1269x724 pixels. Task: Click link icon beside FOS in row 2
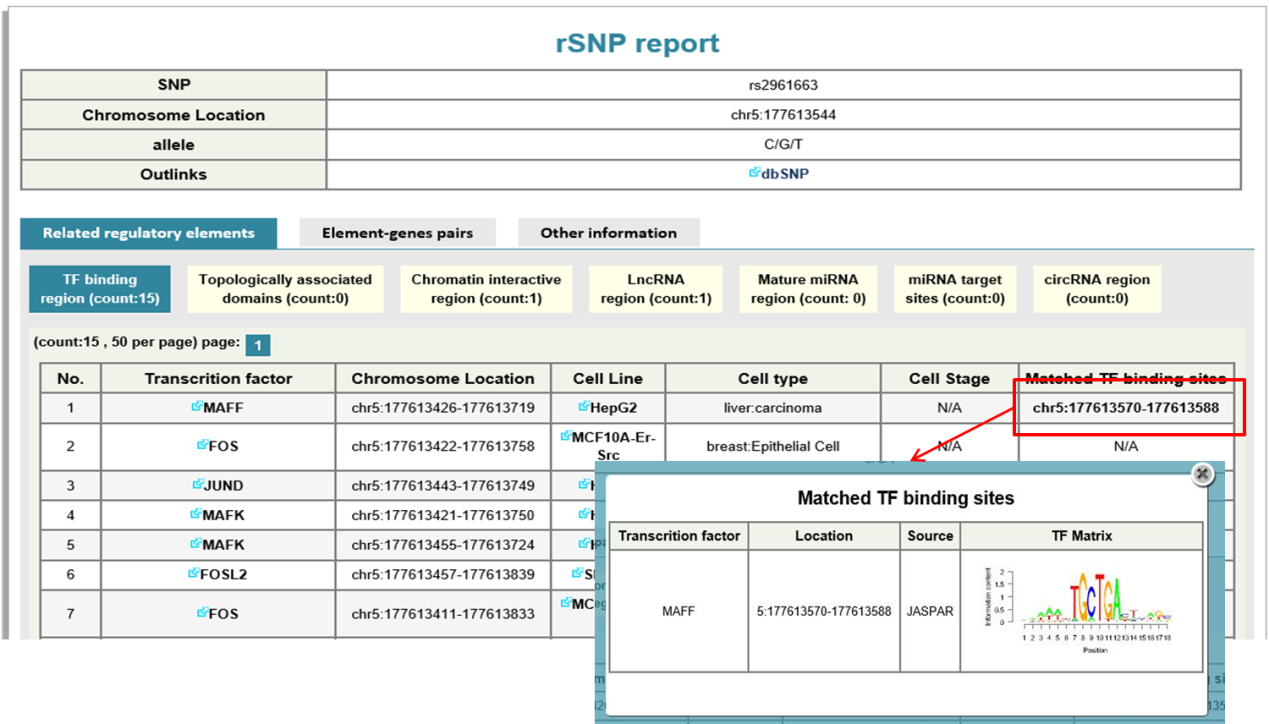tap(202, 446)
